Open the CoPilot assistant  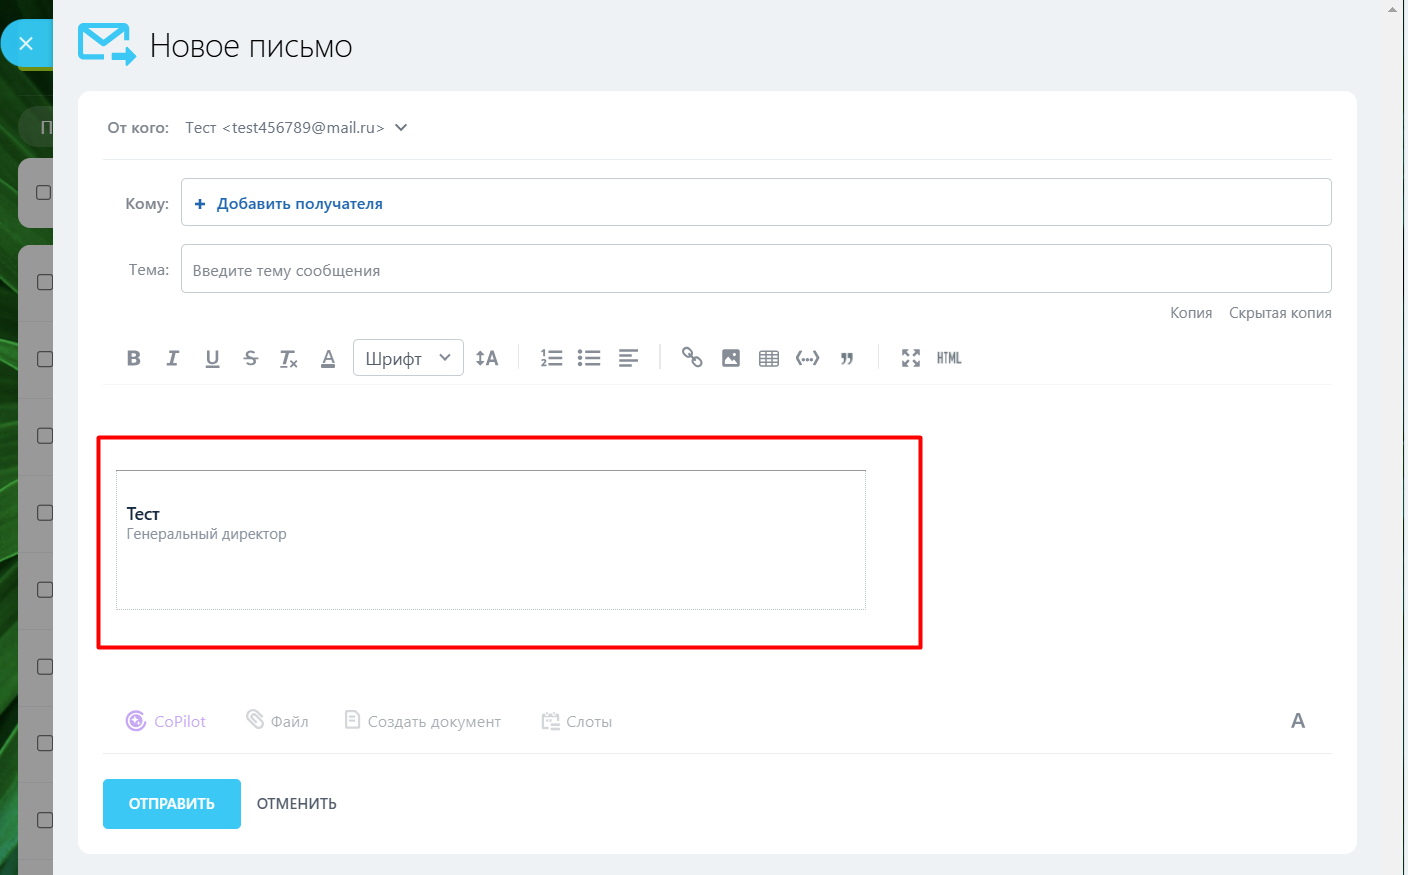pyautogui.click(x=166, y=720)
